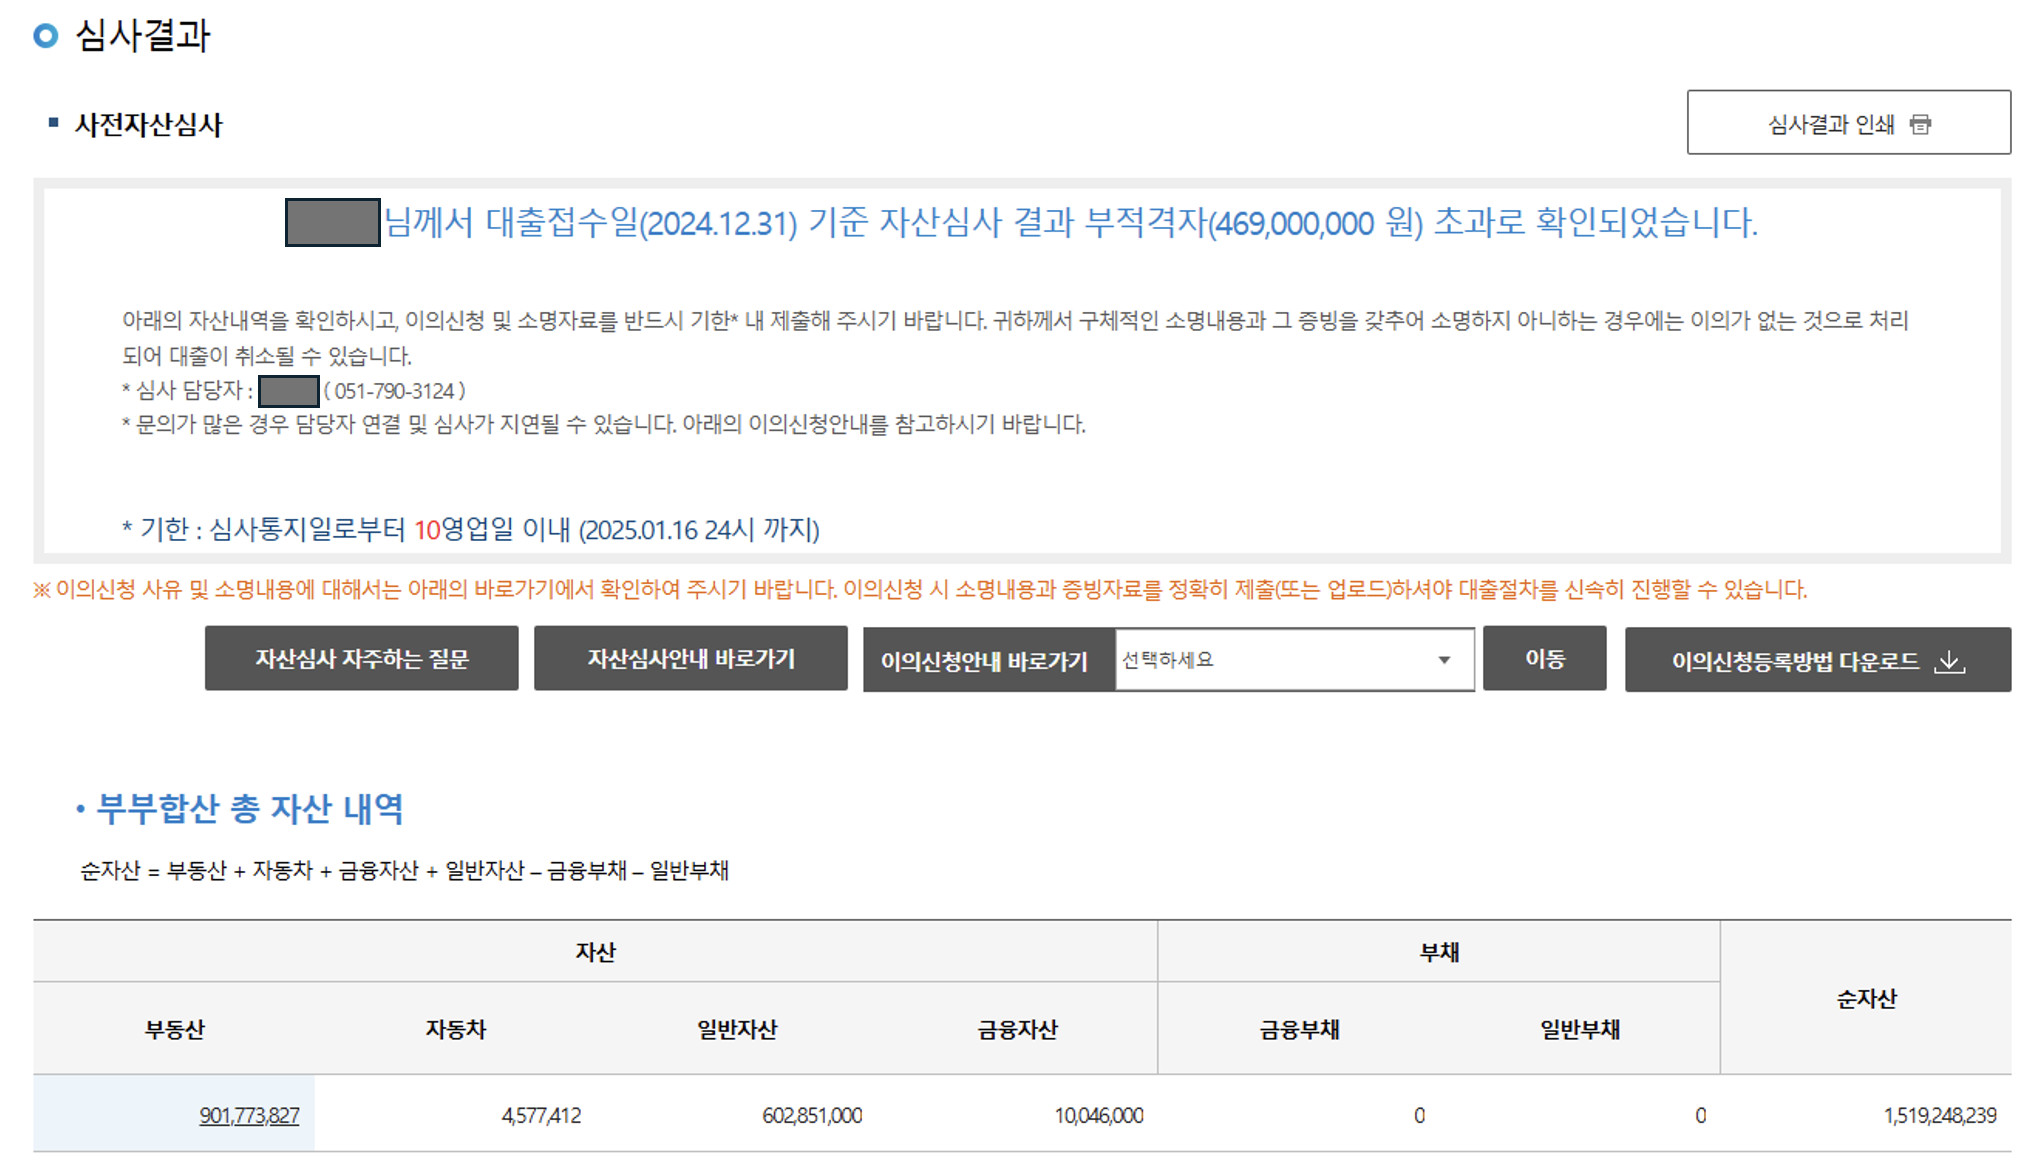The height and width of the screenshot is (1172, 2036).
Task: Click the 금융부채 column header
Action: (x=1299, y=1029)
